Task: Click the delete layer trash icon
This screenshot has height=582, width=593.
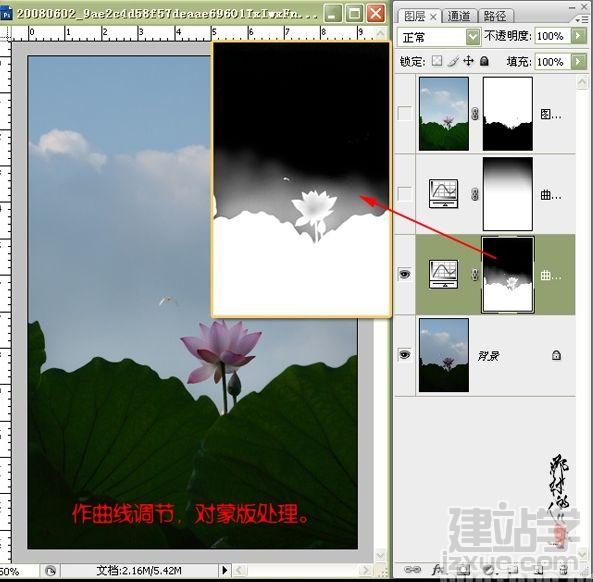Action: [x=564, y=569]
